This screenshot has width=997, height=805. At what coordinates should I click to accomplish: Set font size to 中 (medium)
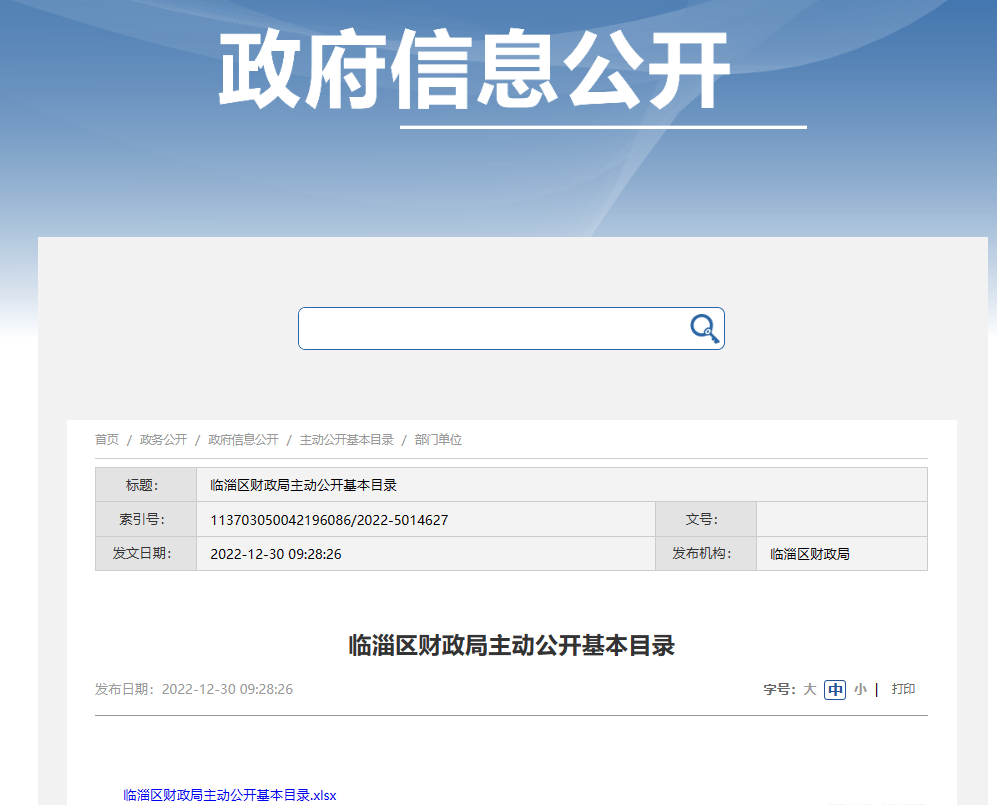(835, 689)
